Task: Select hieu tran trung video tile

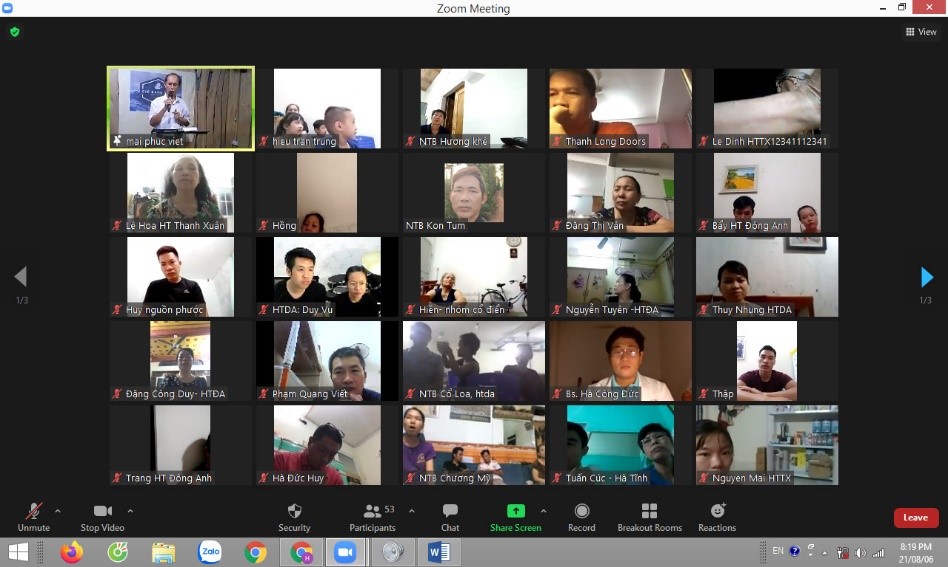Action: pyautogui.click(x=327, y=108)
